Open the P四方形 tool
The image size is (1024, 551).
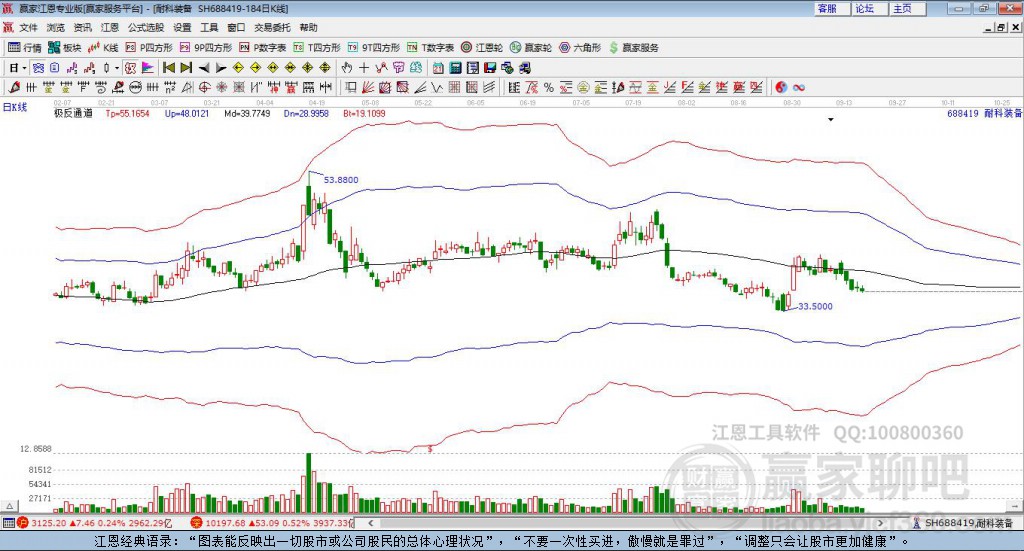(x=148, y=48)
